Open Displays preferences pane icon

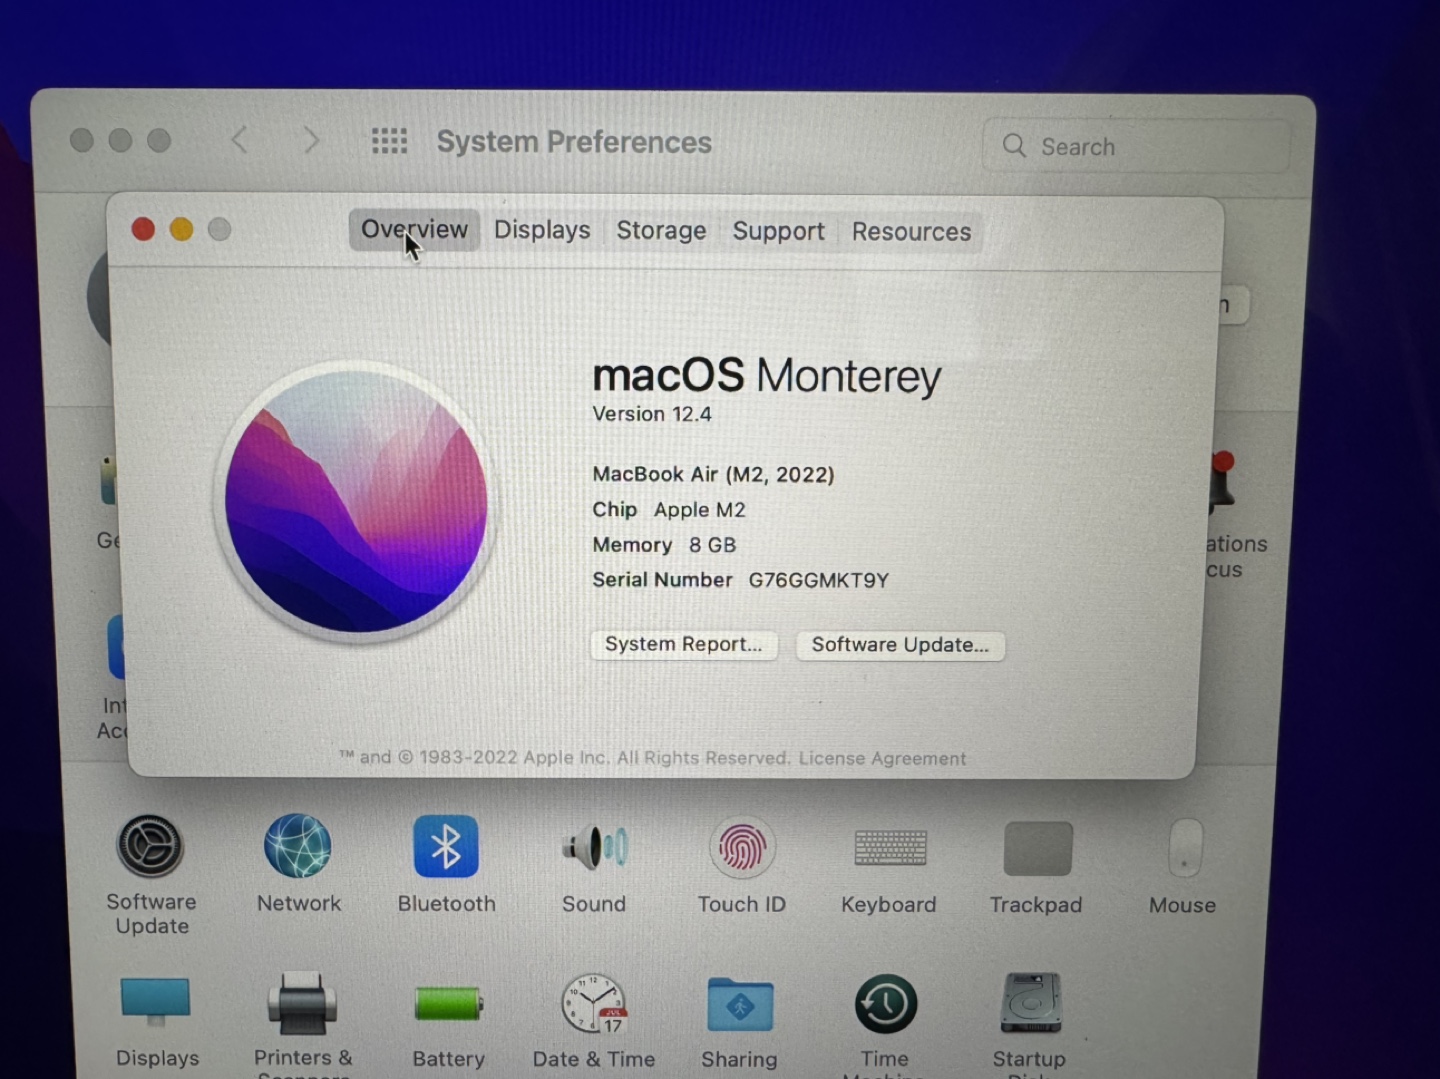155,1002
